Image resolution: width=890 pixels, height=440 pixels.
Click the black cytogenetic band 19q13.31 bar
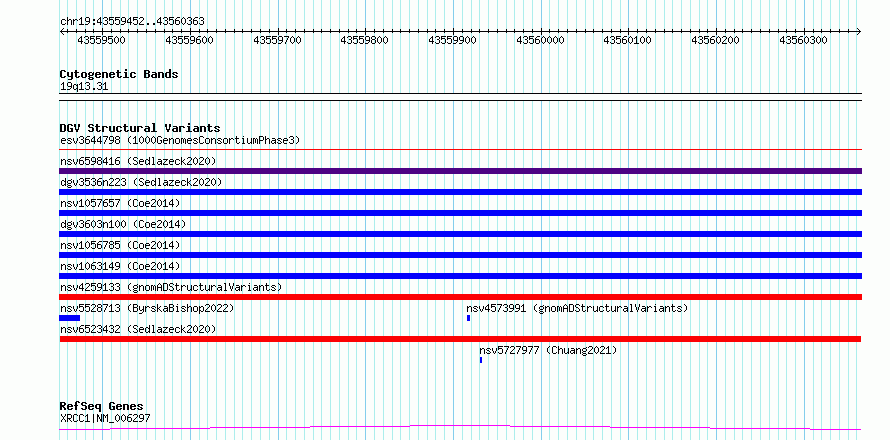(460, 97)
